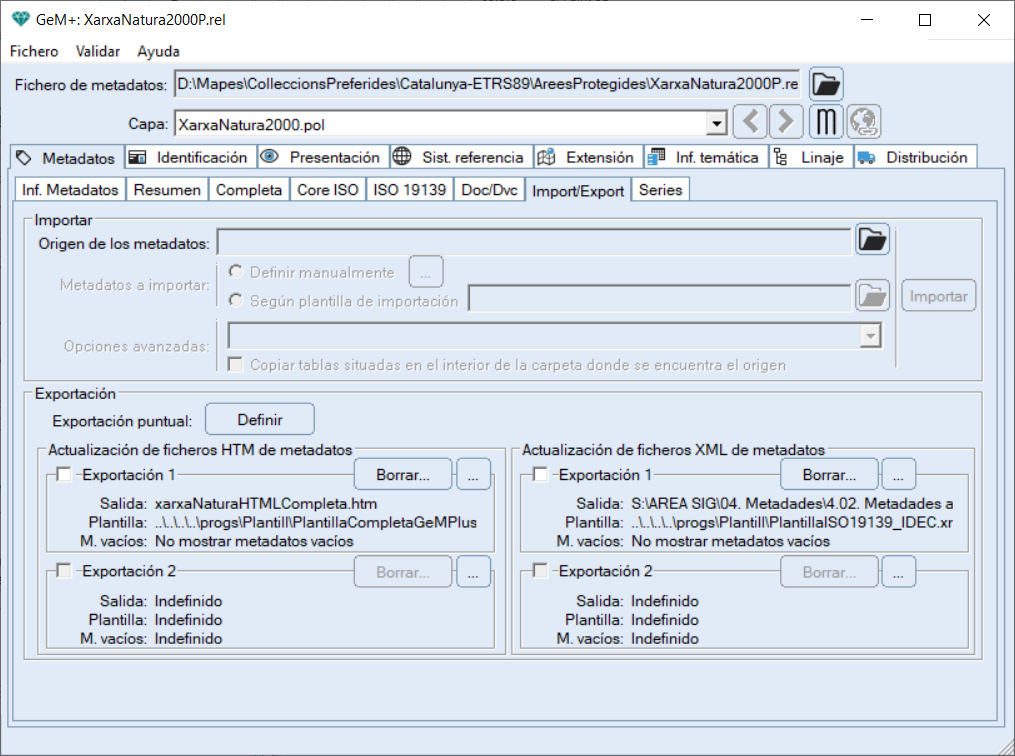This screenshot has height=756, width=1015.
Task: Click ellipsis button for XML Exportación 1
Action: click(898, 475)
